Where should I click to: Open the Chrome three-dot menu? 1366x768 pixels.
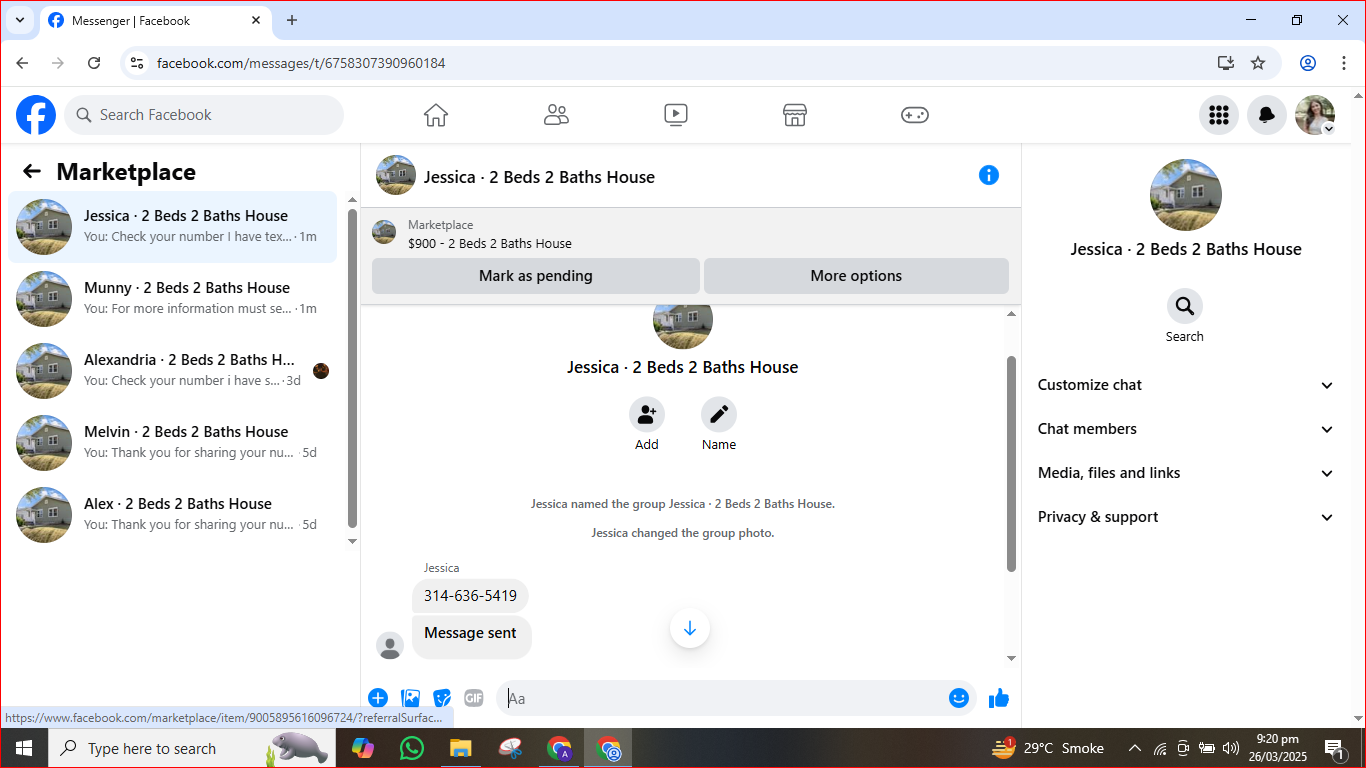[1344, 63]
